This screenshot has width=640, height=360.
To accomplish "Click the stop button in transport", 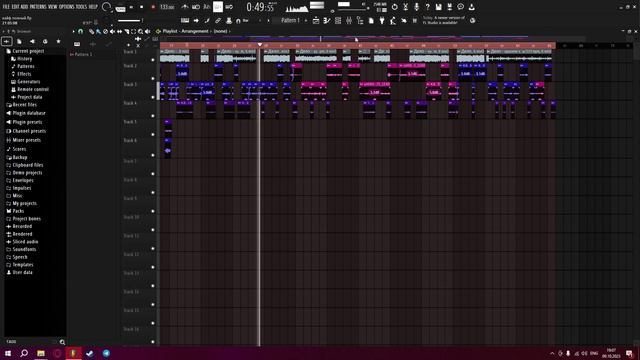I will (142, 7).
